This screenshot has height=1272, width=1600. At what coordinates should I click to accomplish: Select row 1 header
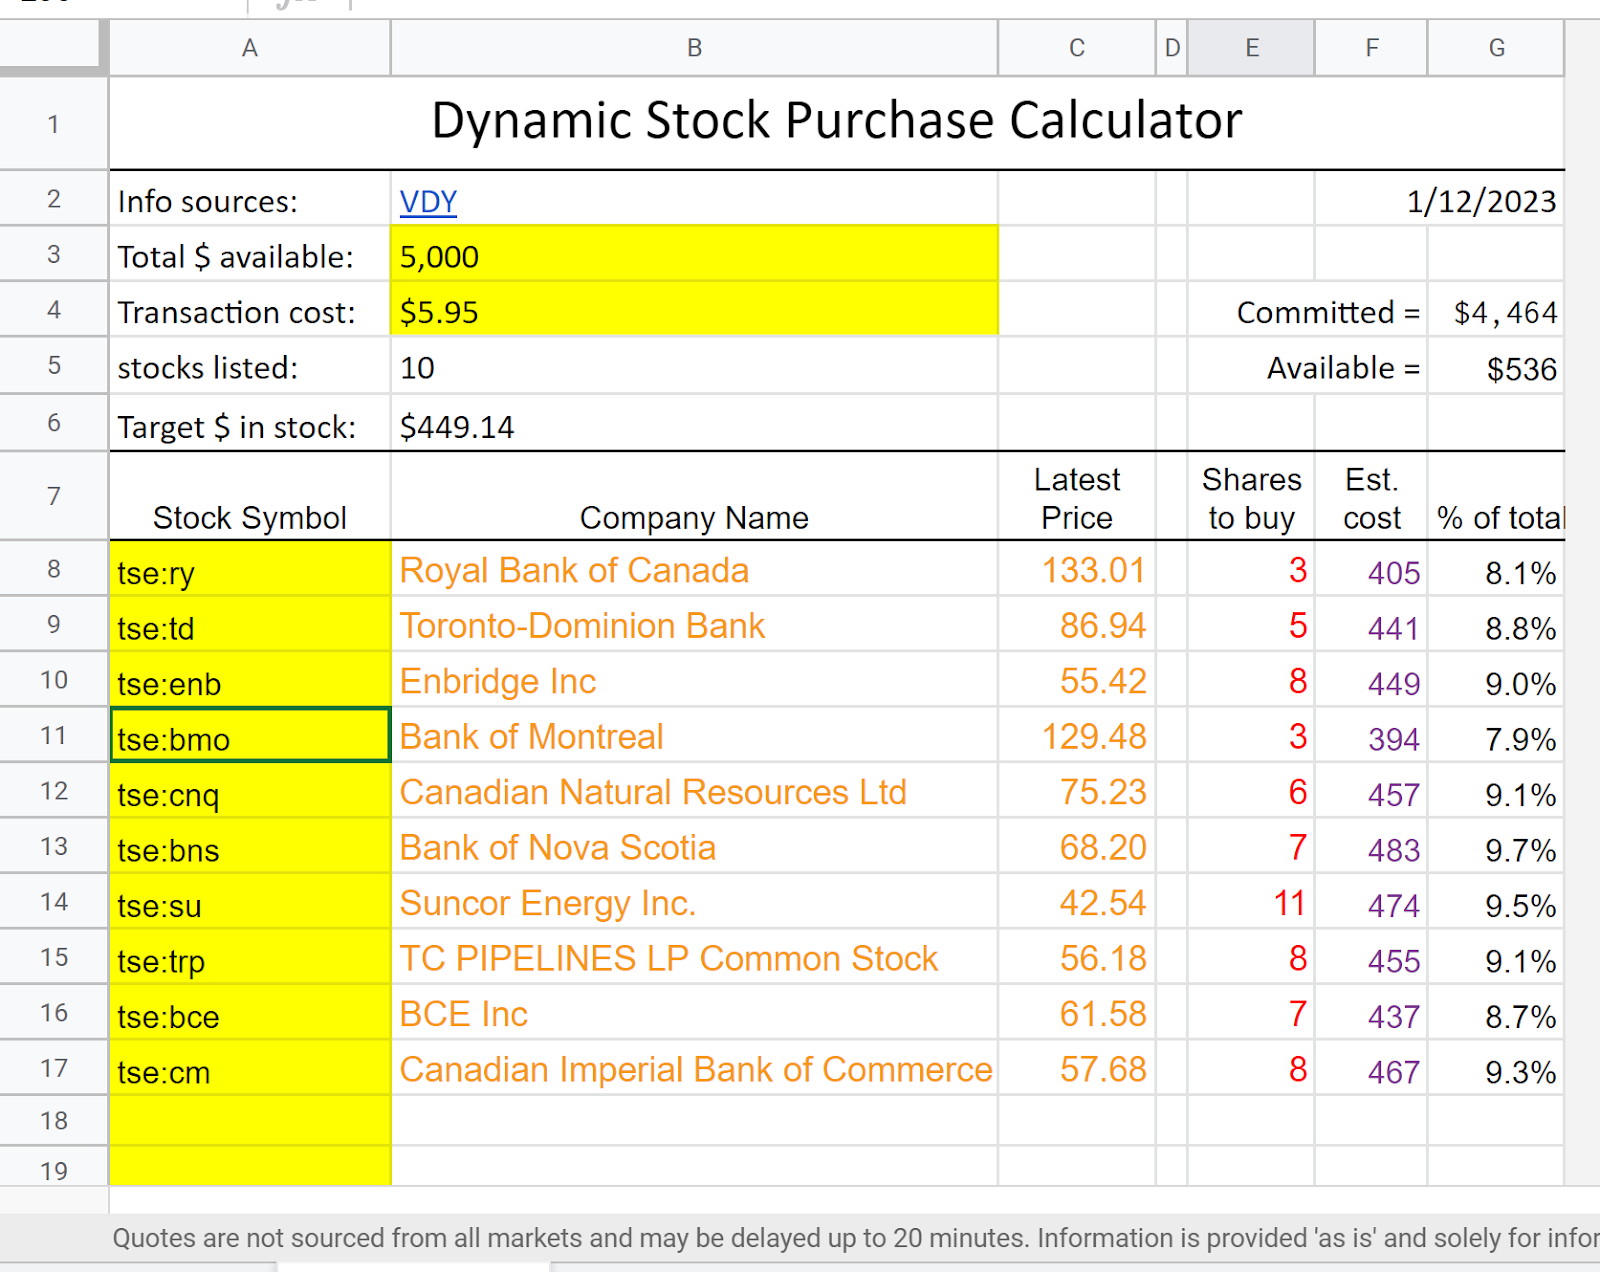click(53, 124)
